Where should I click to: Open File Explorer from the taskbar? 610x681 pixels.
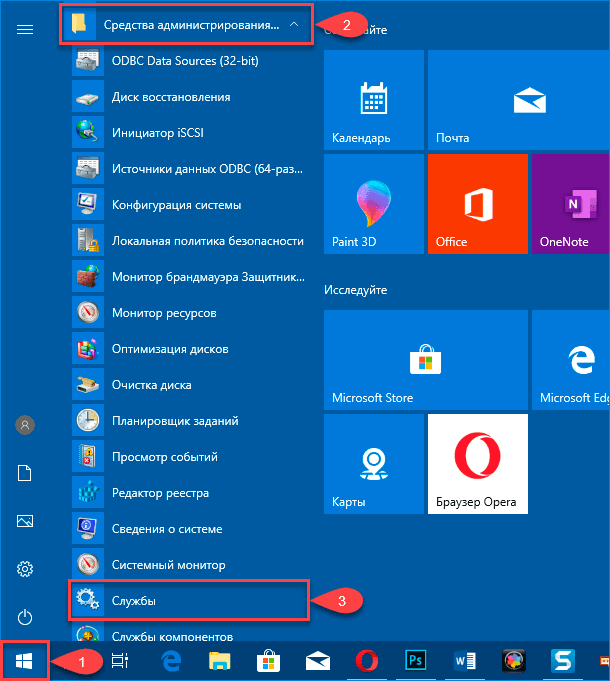(x=220, y=661)
